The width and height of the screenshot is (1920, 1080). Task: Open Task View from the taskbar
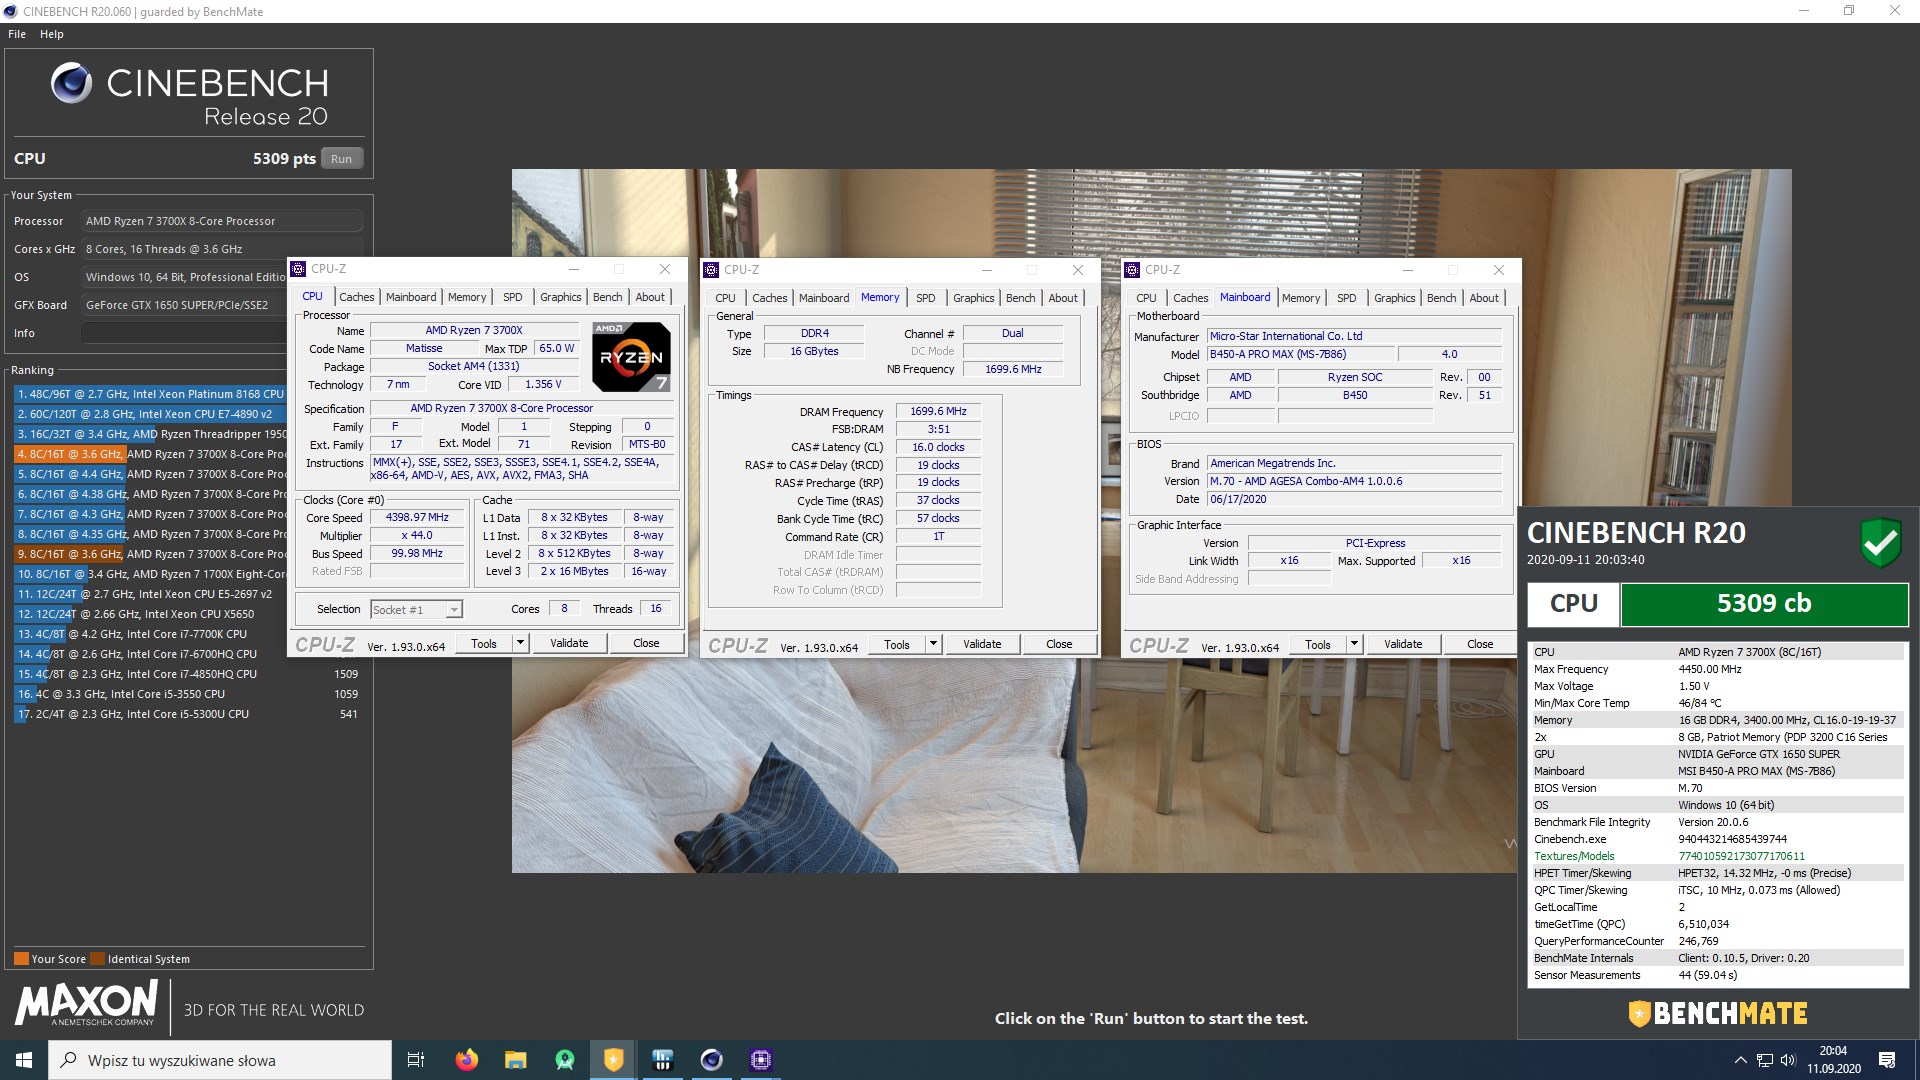pyautogui.click(x=416, y=1060)
